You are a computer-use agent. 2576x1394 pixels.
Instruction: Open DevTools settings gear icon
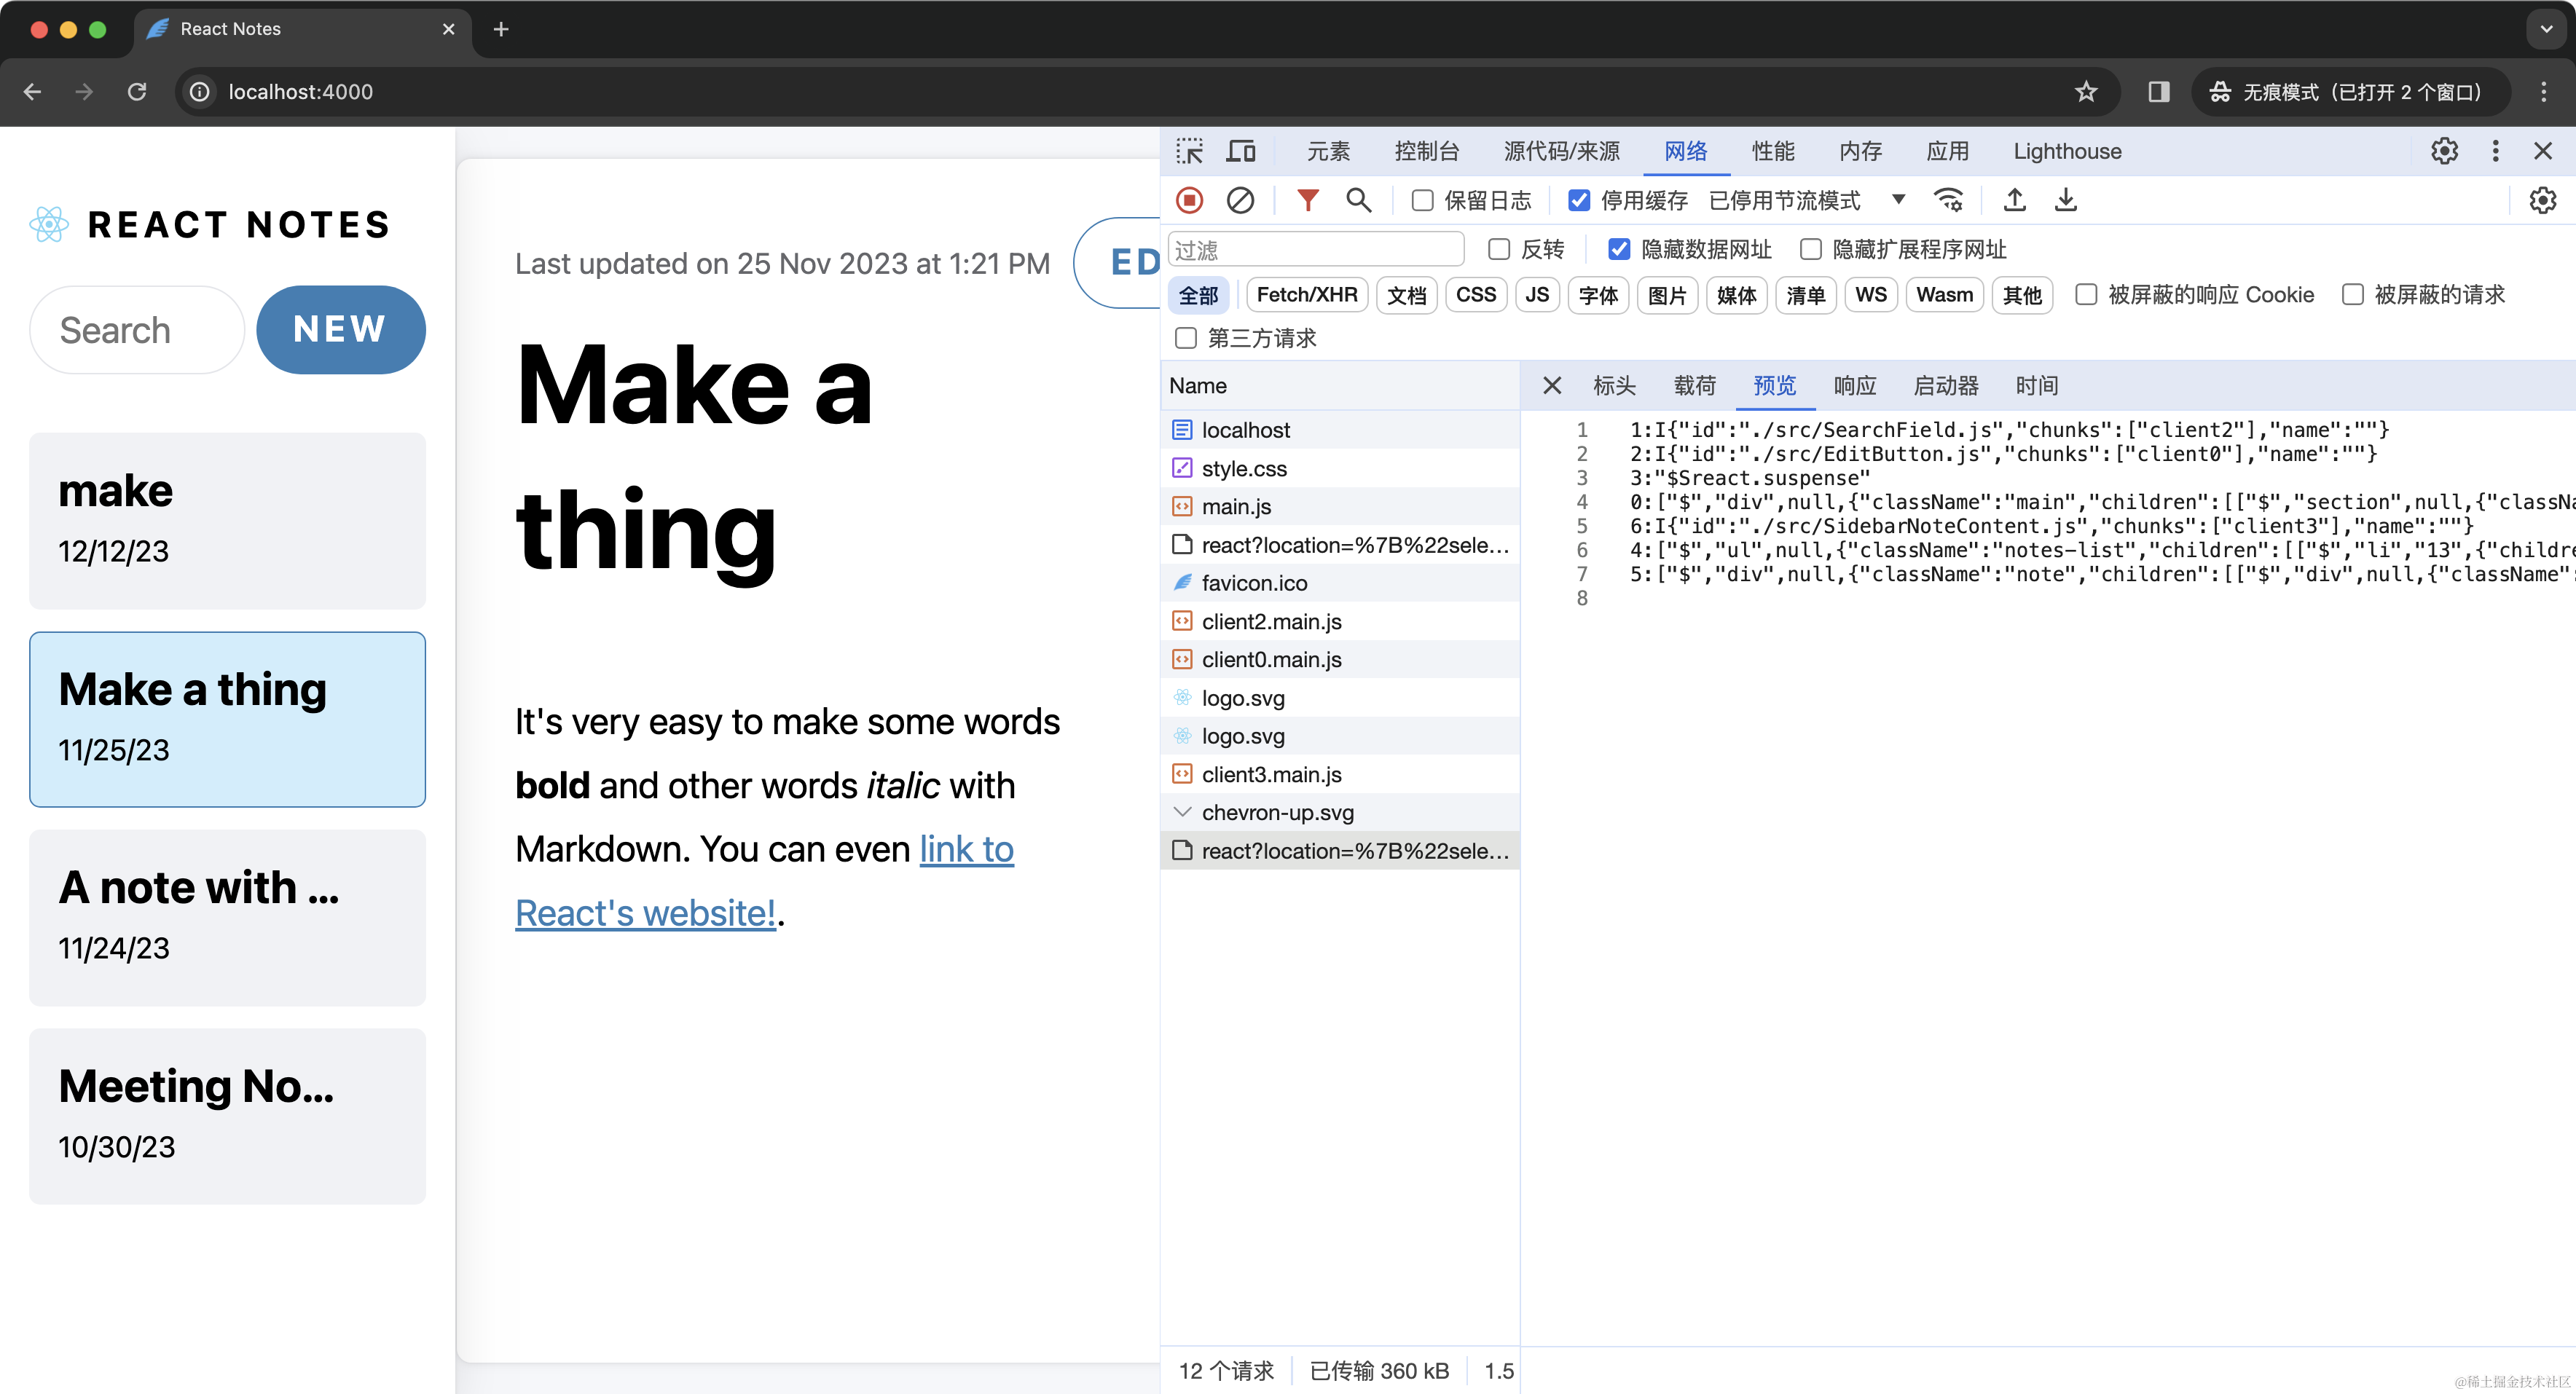2444,151
